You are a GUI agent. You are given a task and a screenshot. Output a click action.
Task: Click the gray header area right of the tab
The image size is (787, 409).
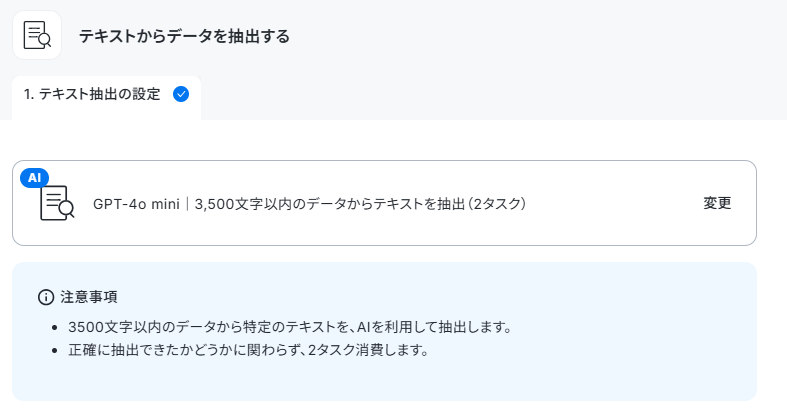(x=492, y=95)
